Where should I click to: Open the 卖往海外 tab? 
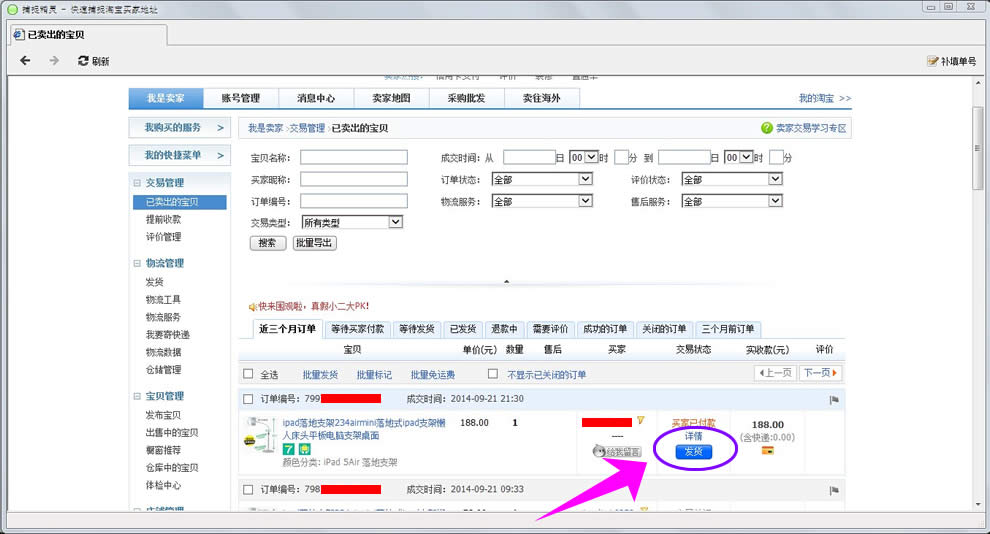click(x=541, y=98)
